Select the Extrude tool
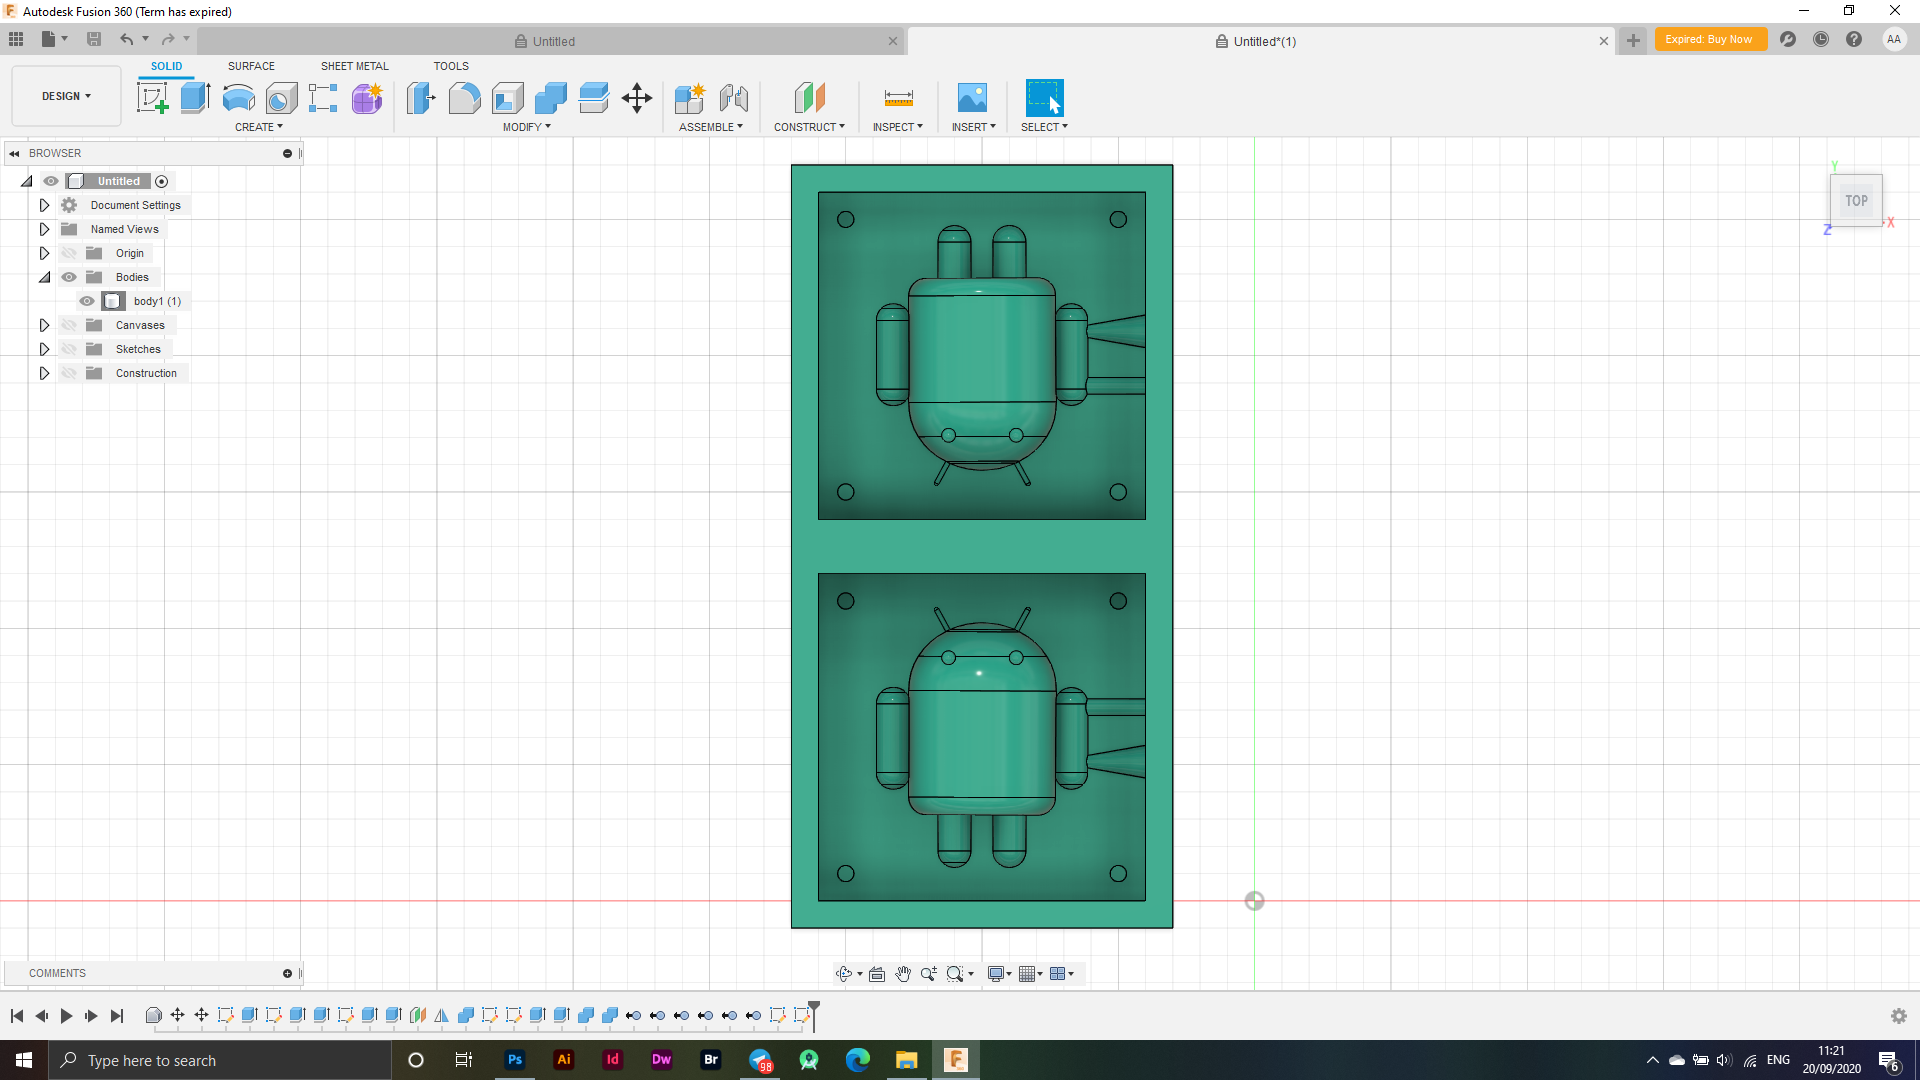 [x=195, y=98]
